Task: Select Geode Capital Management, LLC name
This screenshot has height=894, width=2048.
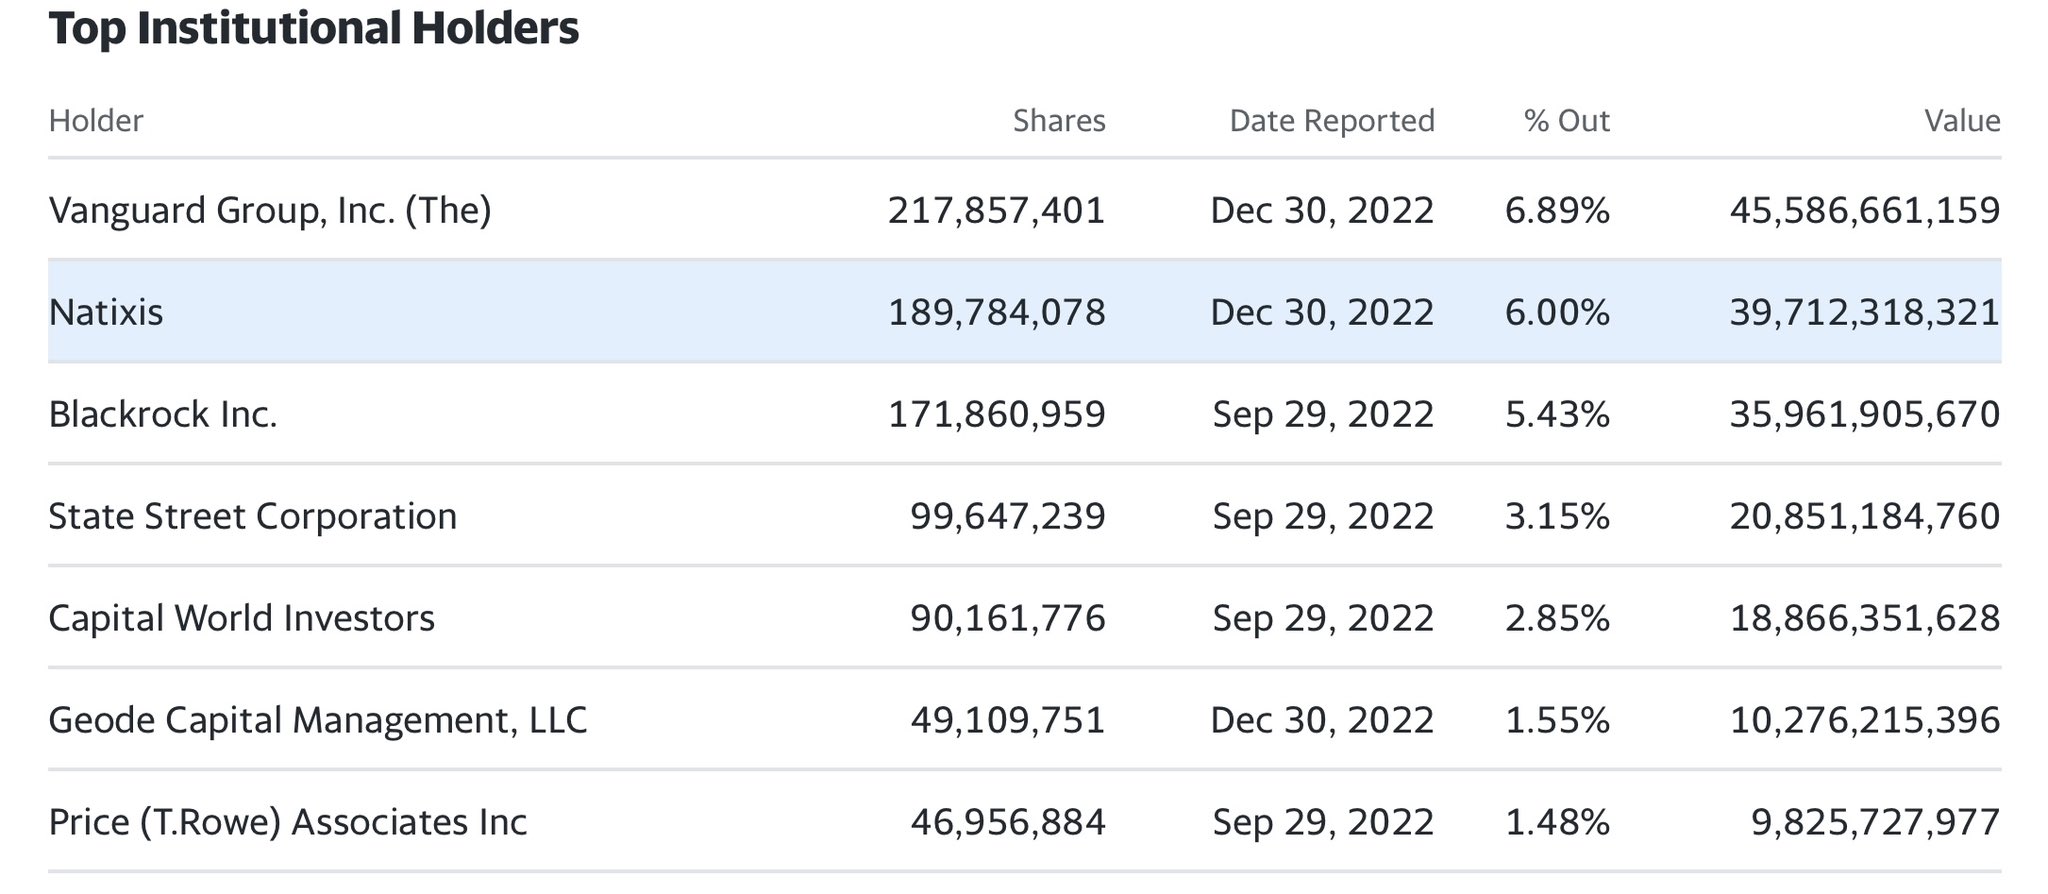Action: tap(318, 721)
